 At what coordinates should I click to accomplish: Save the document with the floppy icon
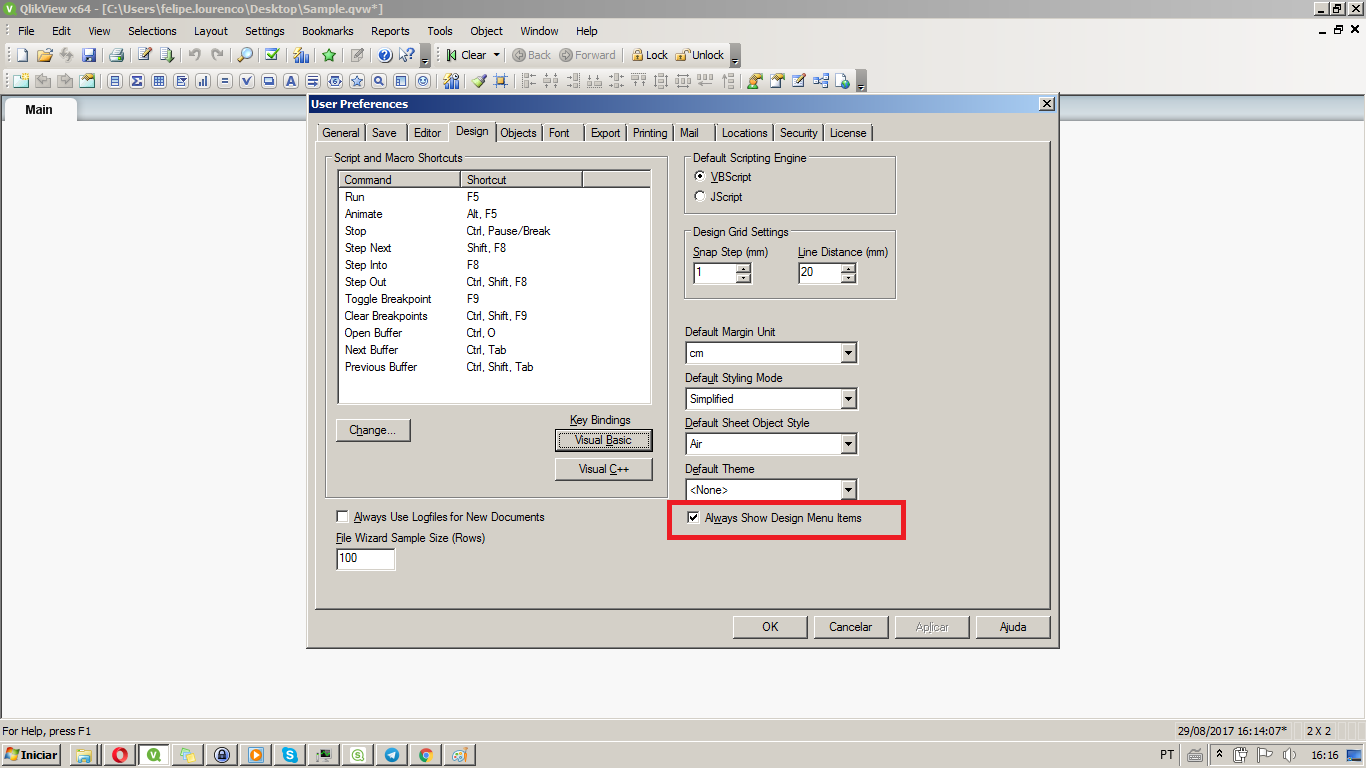click(89, 55)
